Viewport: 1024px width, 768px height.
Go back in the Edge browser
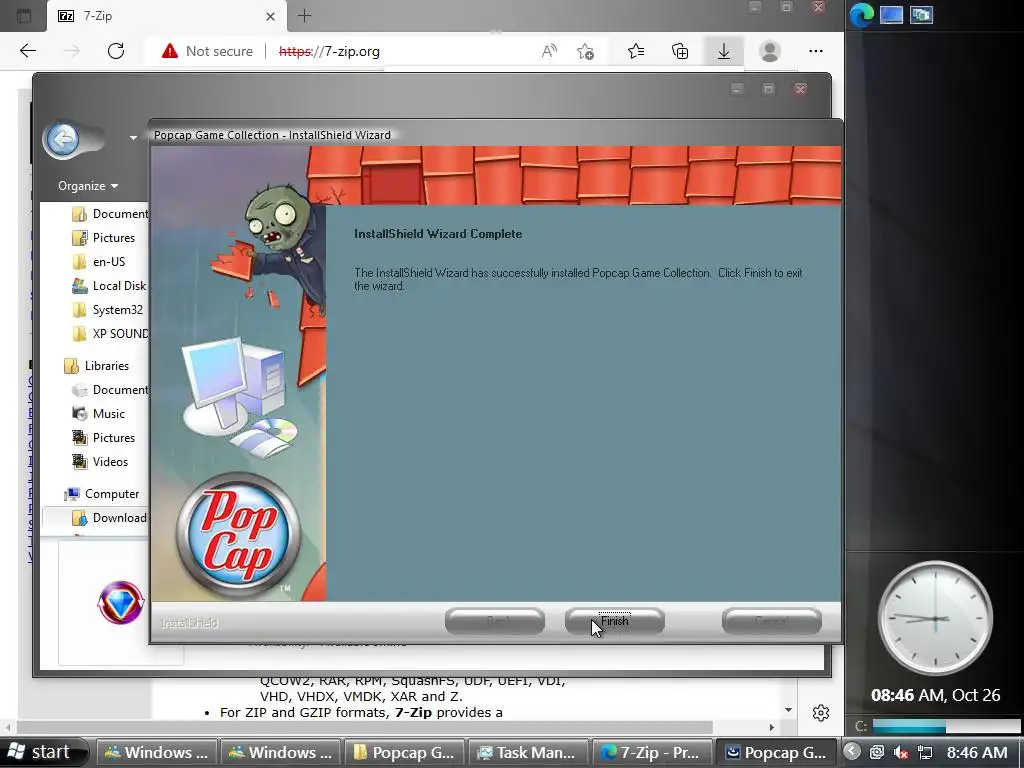28,51
